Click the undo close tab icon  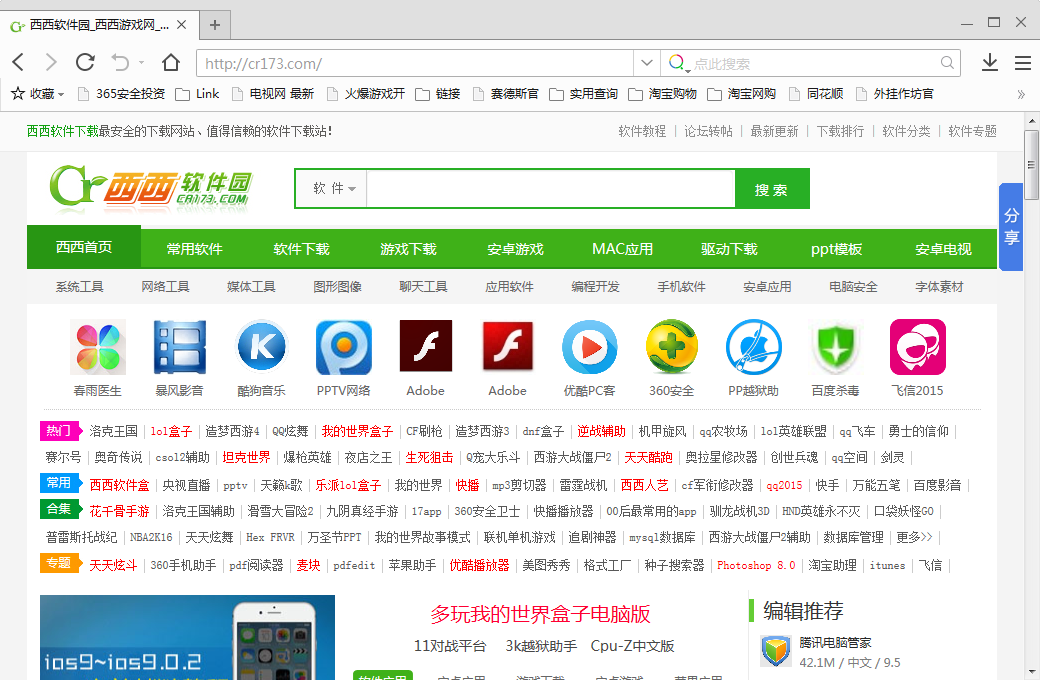pyautogui.click(x=120, y=62)
